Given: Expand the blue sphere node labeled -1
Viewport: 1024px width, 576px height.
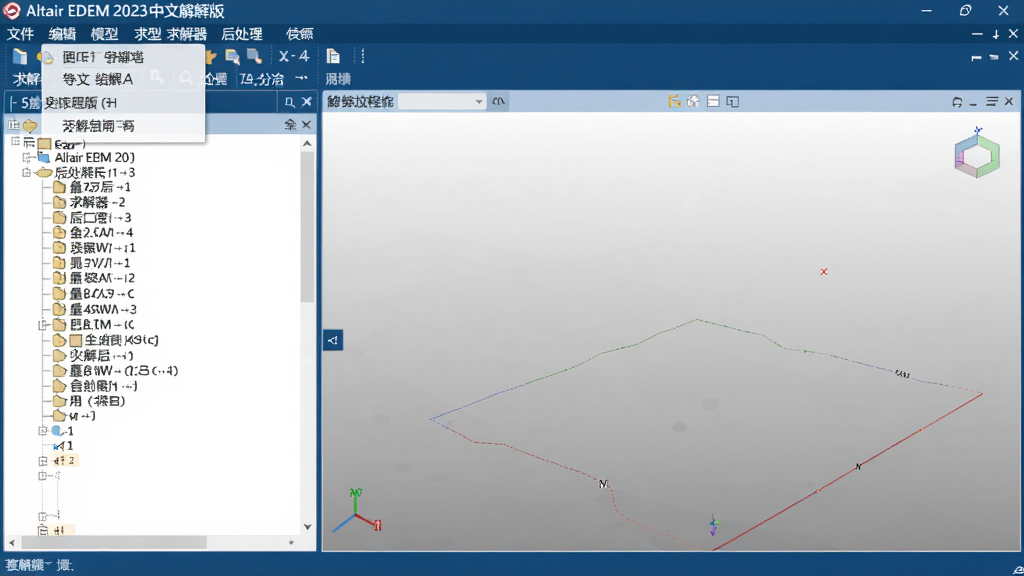Looking at the screenshot, I should click(42, 431).
